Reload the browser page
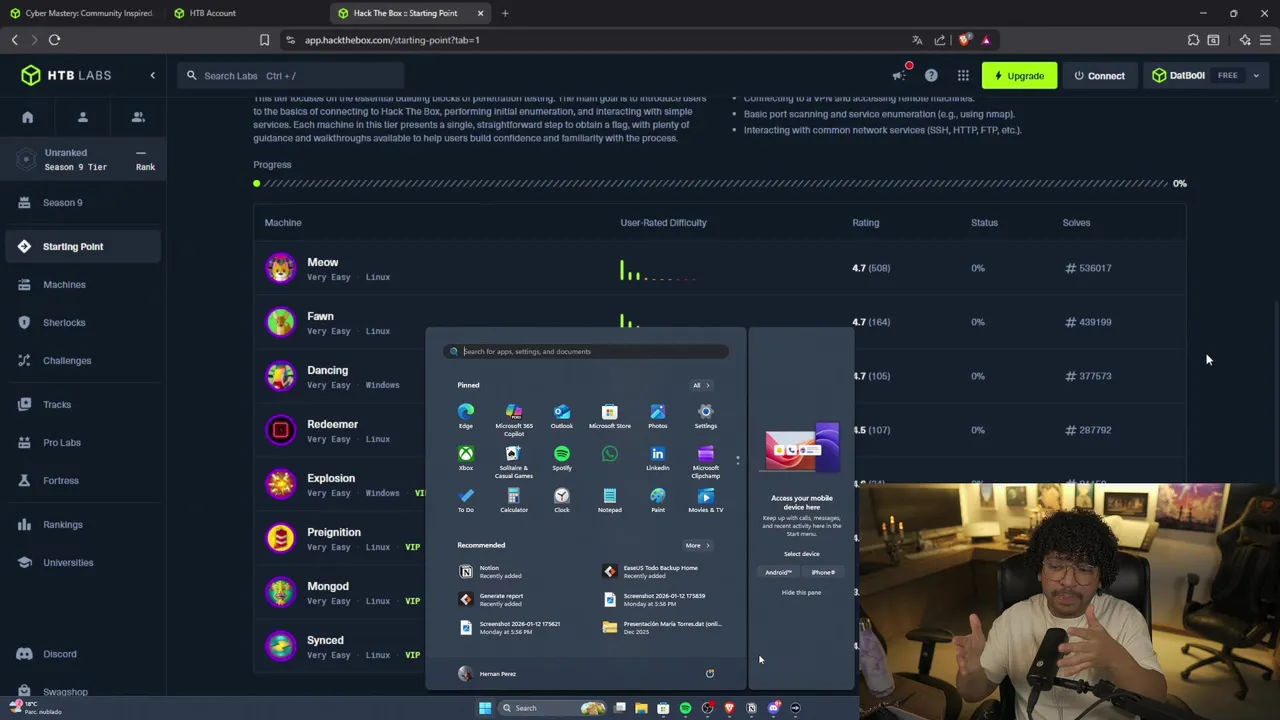1280x720 pixels. (x=54, y=40)
